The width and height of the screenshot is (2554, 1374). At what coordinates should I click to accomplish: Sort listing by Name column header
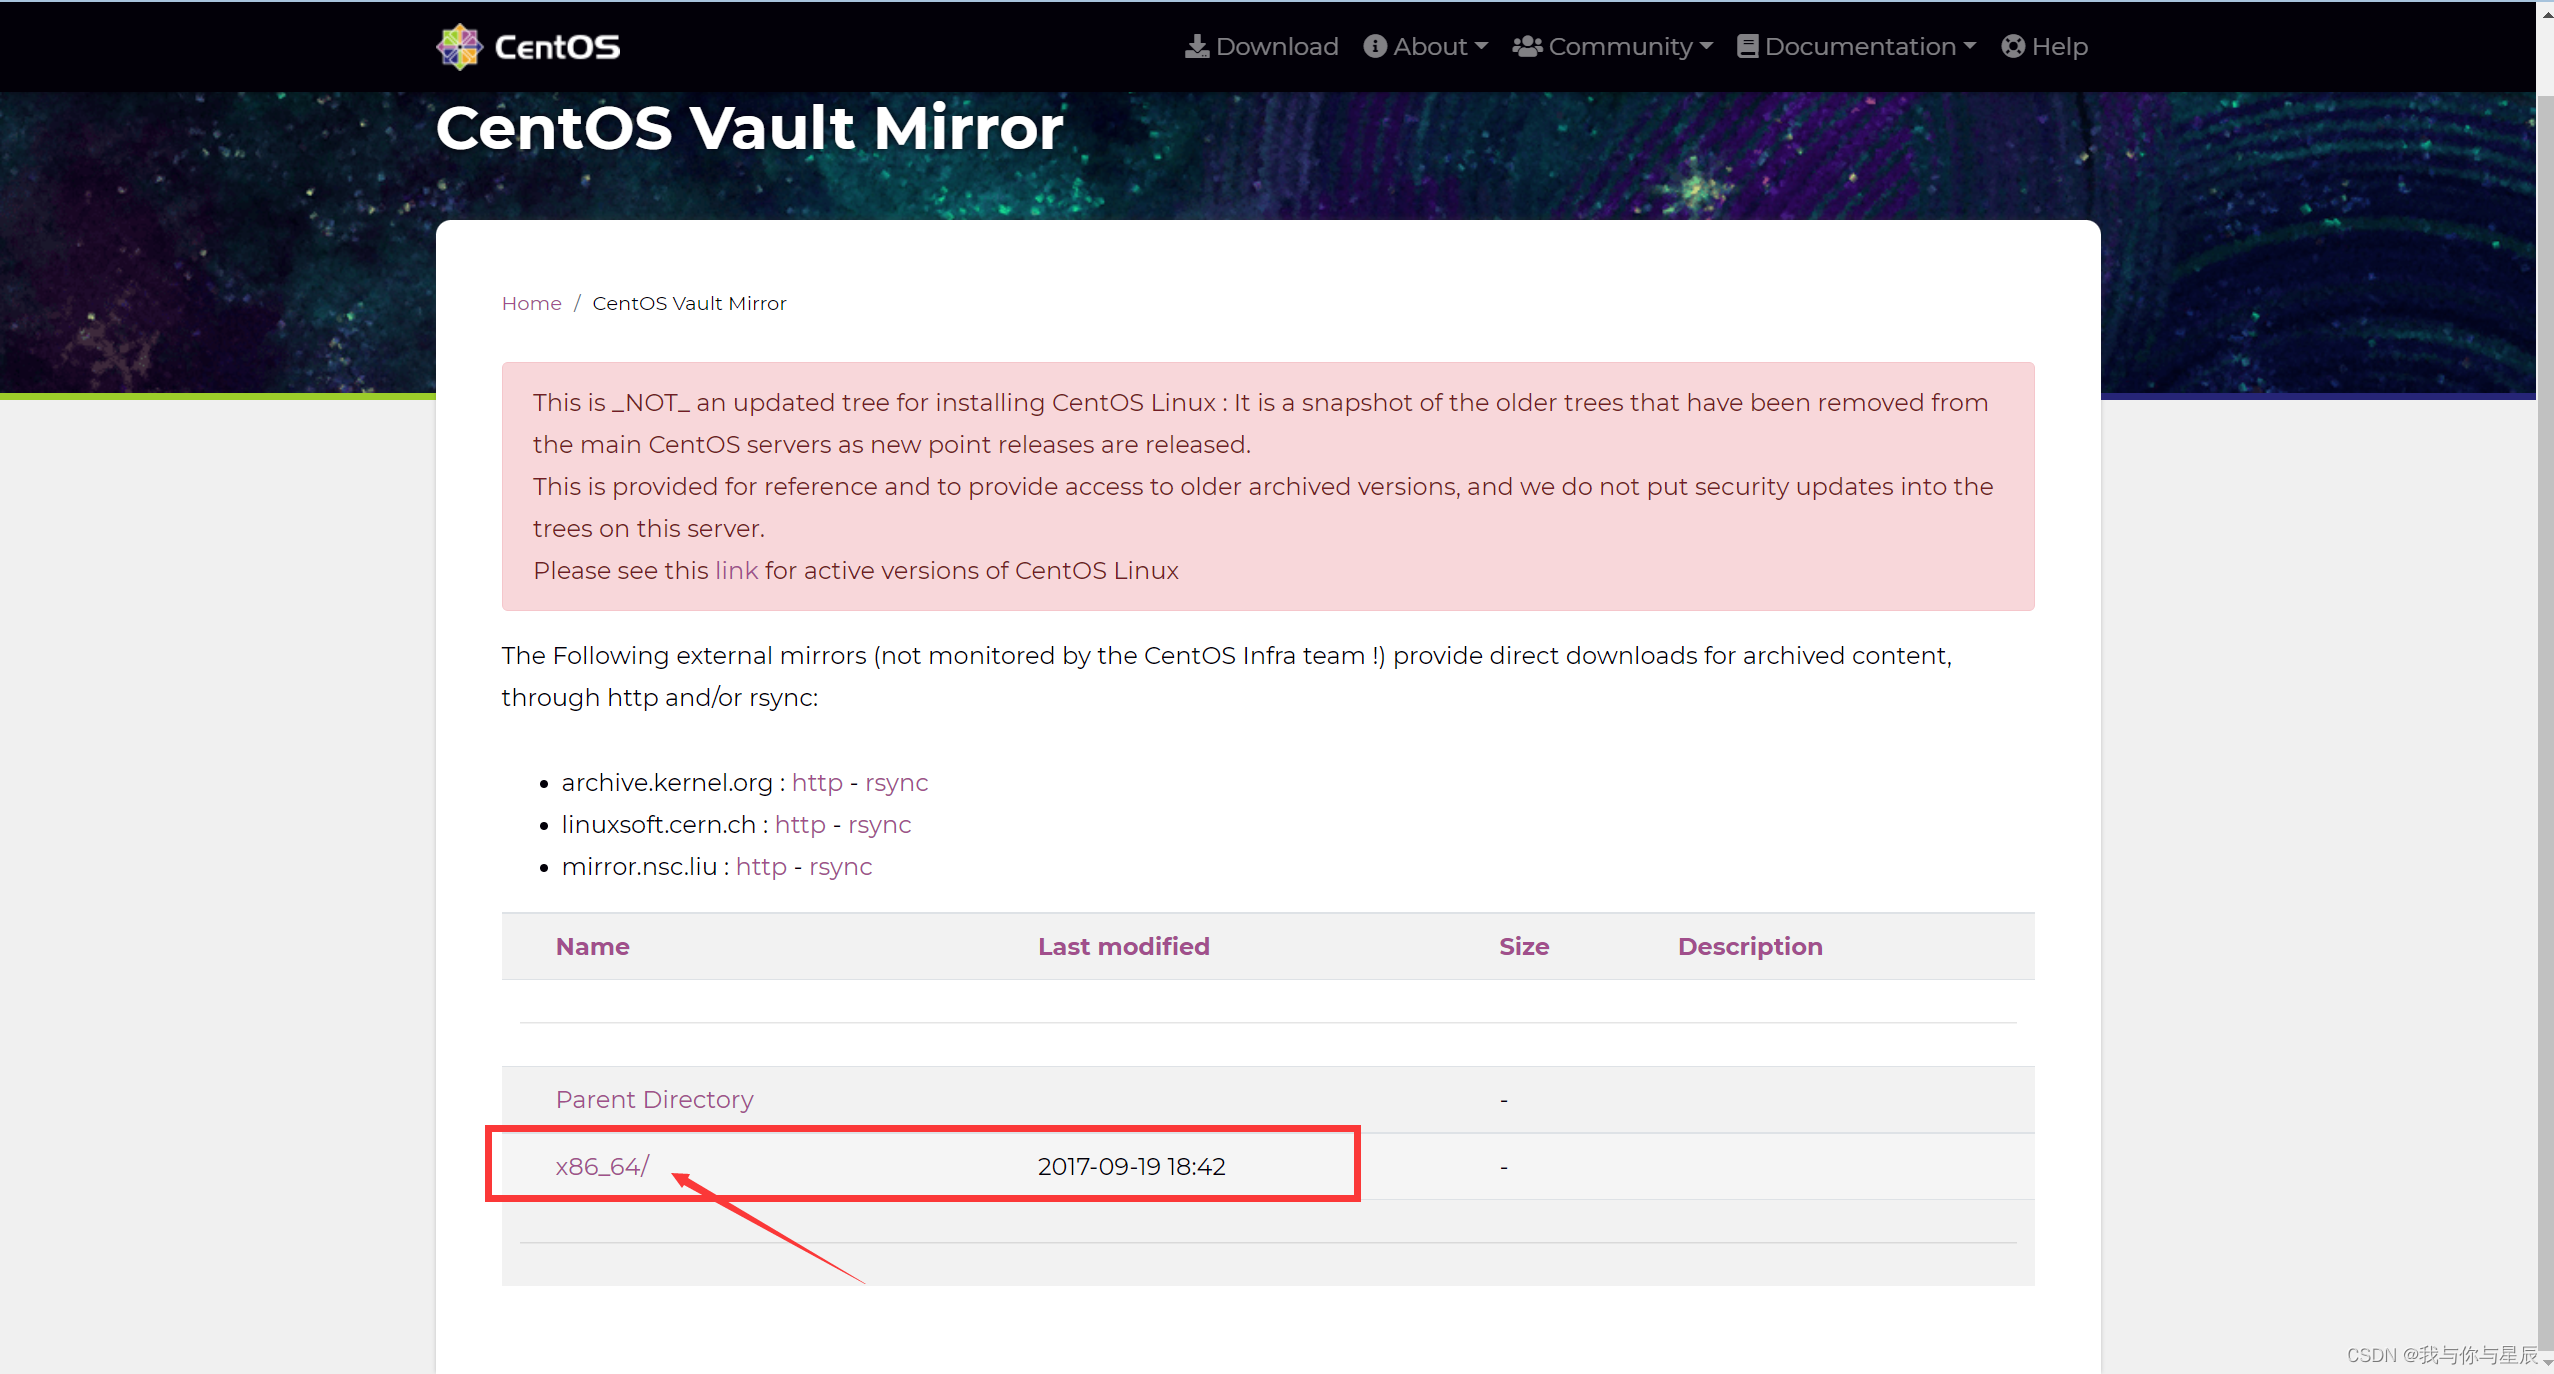coord(592,946)
